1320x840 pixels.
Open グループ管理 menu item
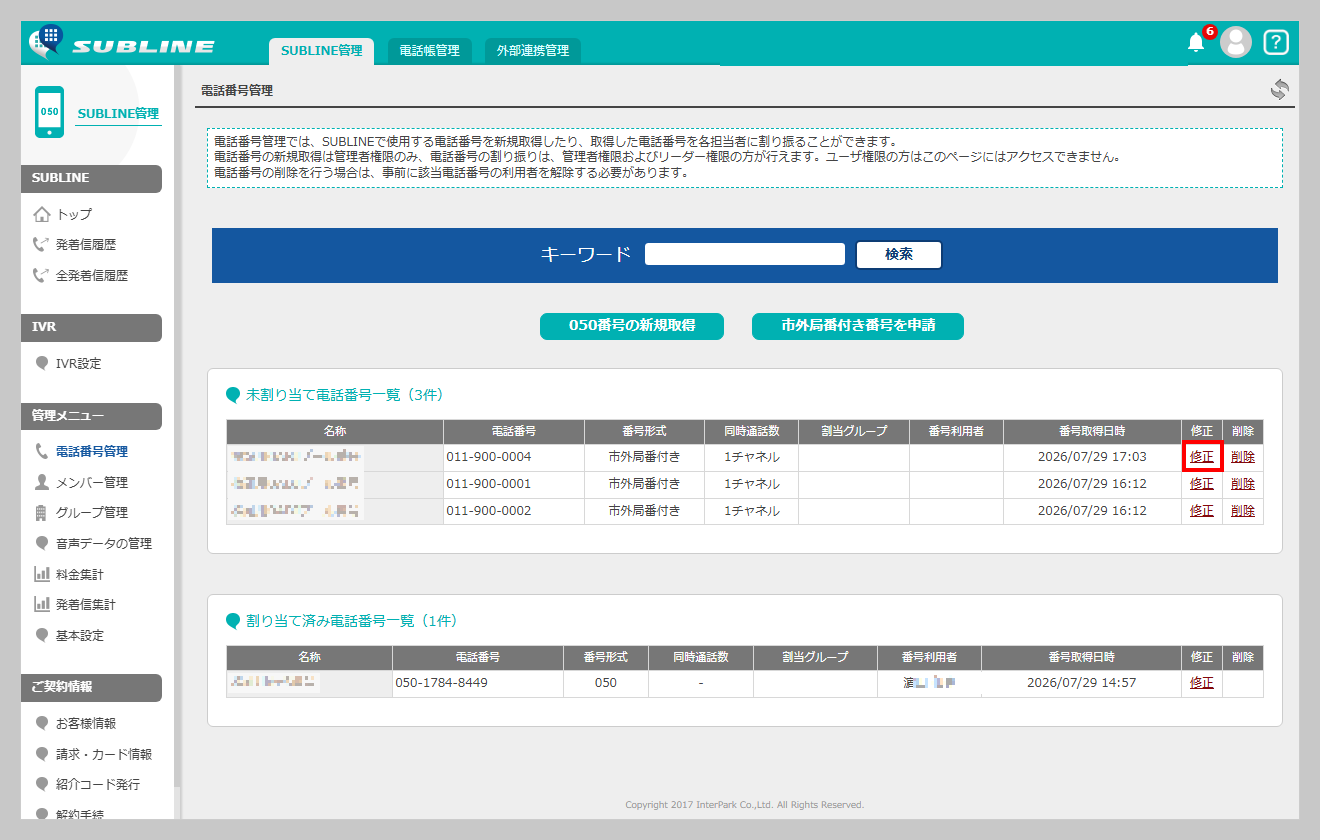pyautogui.click(x=92, y=513)
